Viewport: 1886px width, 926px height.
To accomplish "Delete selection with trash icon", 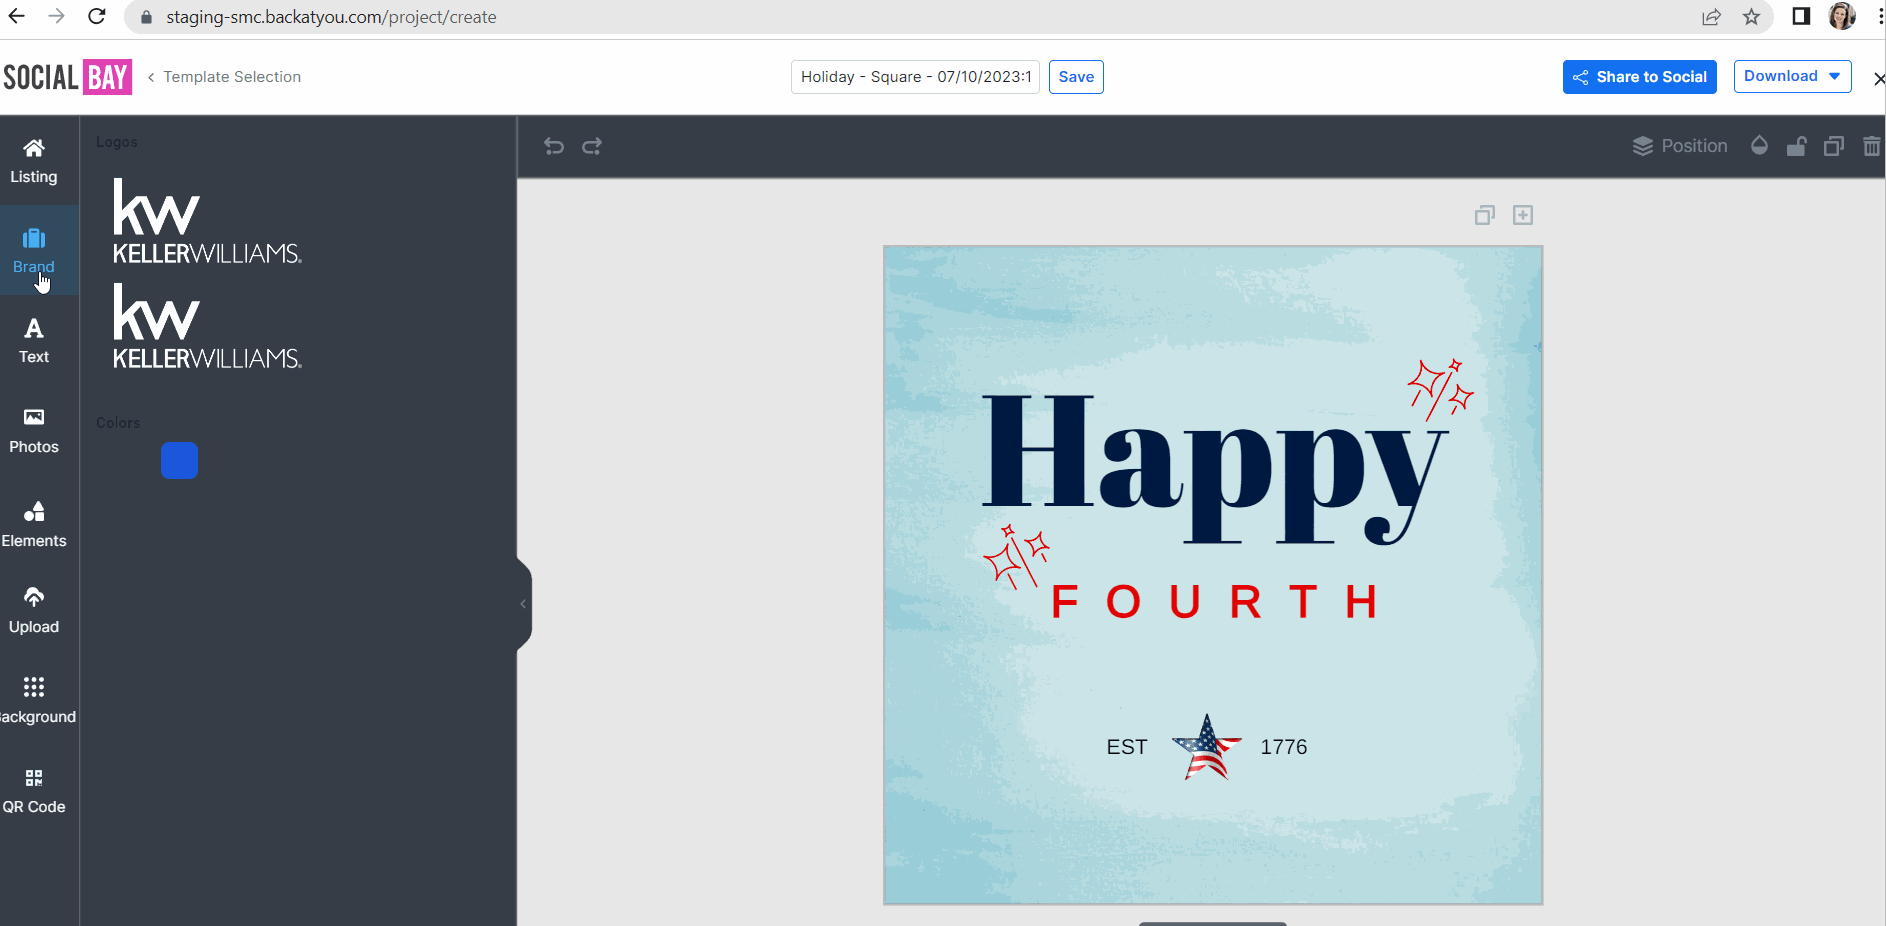I will click(1871, 147).
